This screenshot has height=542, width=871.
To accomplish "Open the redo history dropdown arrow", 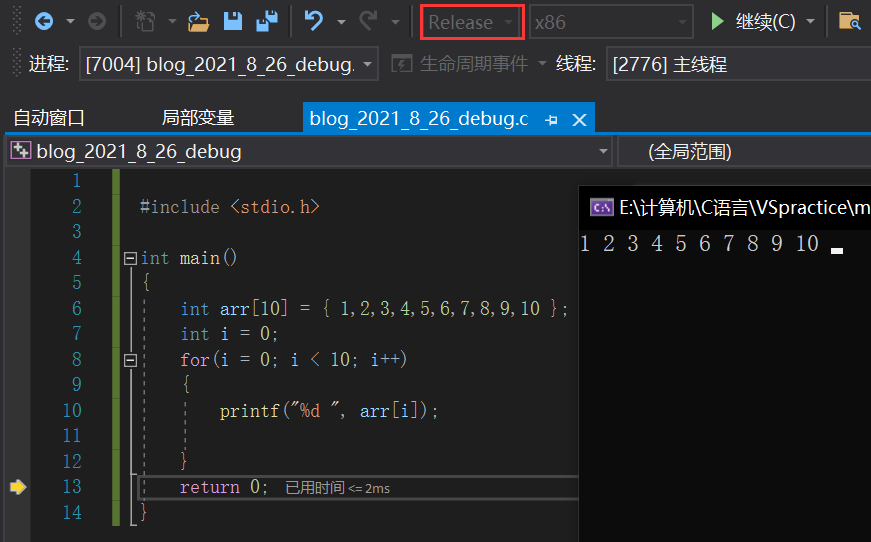I will [396, 22].
